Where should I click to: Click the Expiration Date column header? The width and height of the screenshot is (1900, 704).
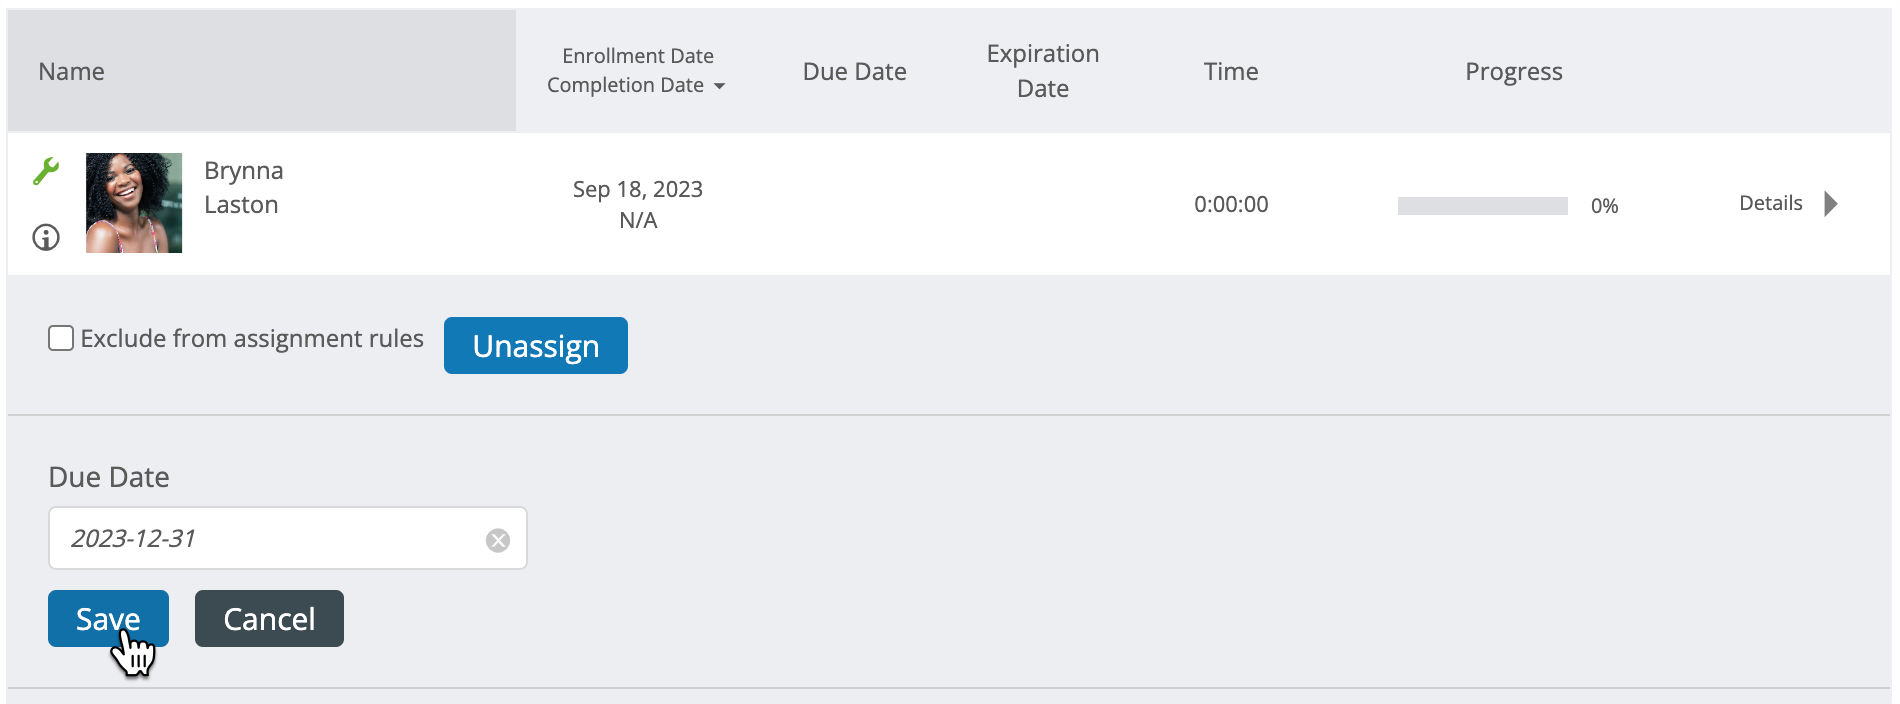click(1043, 71)
